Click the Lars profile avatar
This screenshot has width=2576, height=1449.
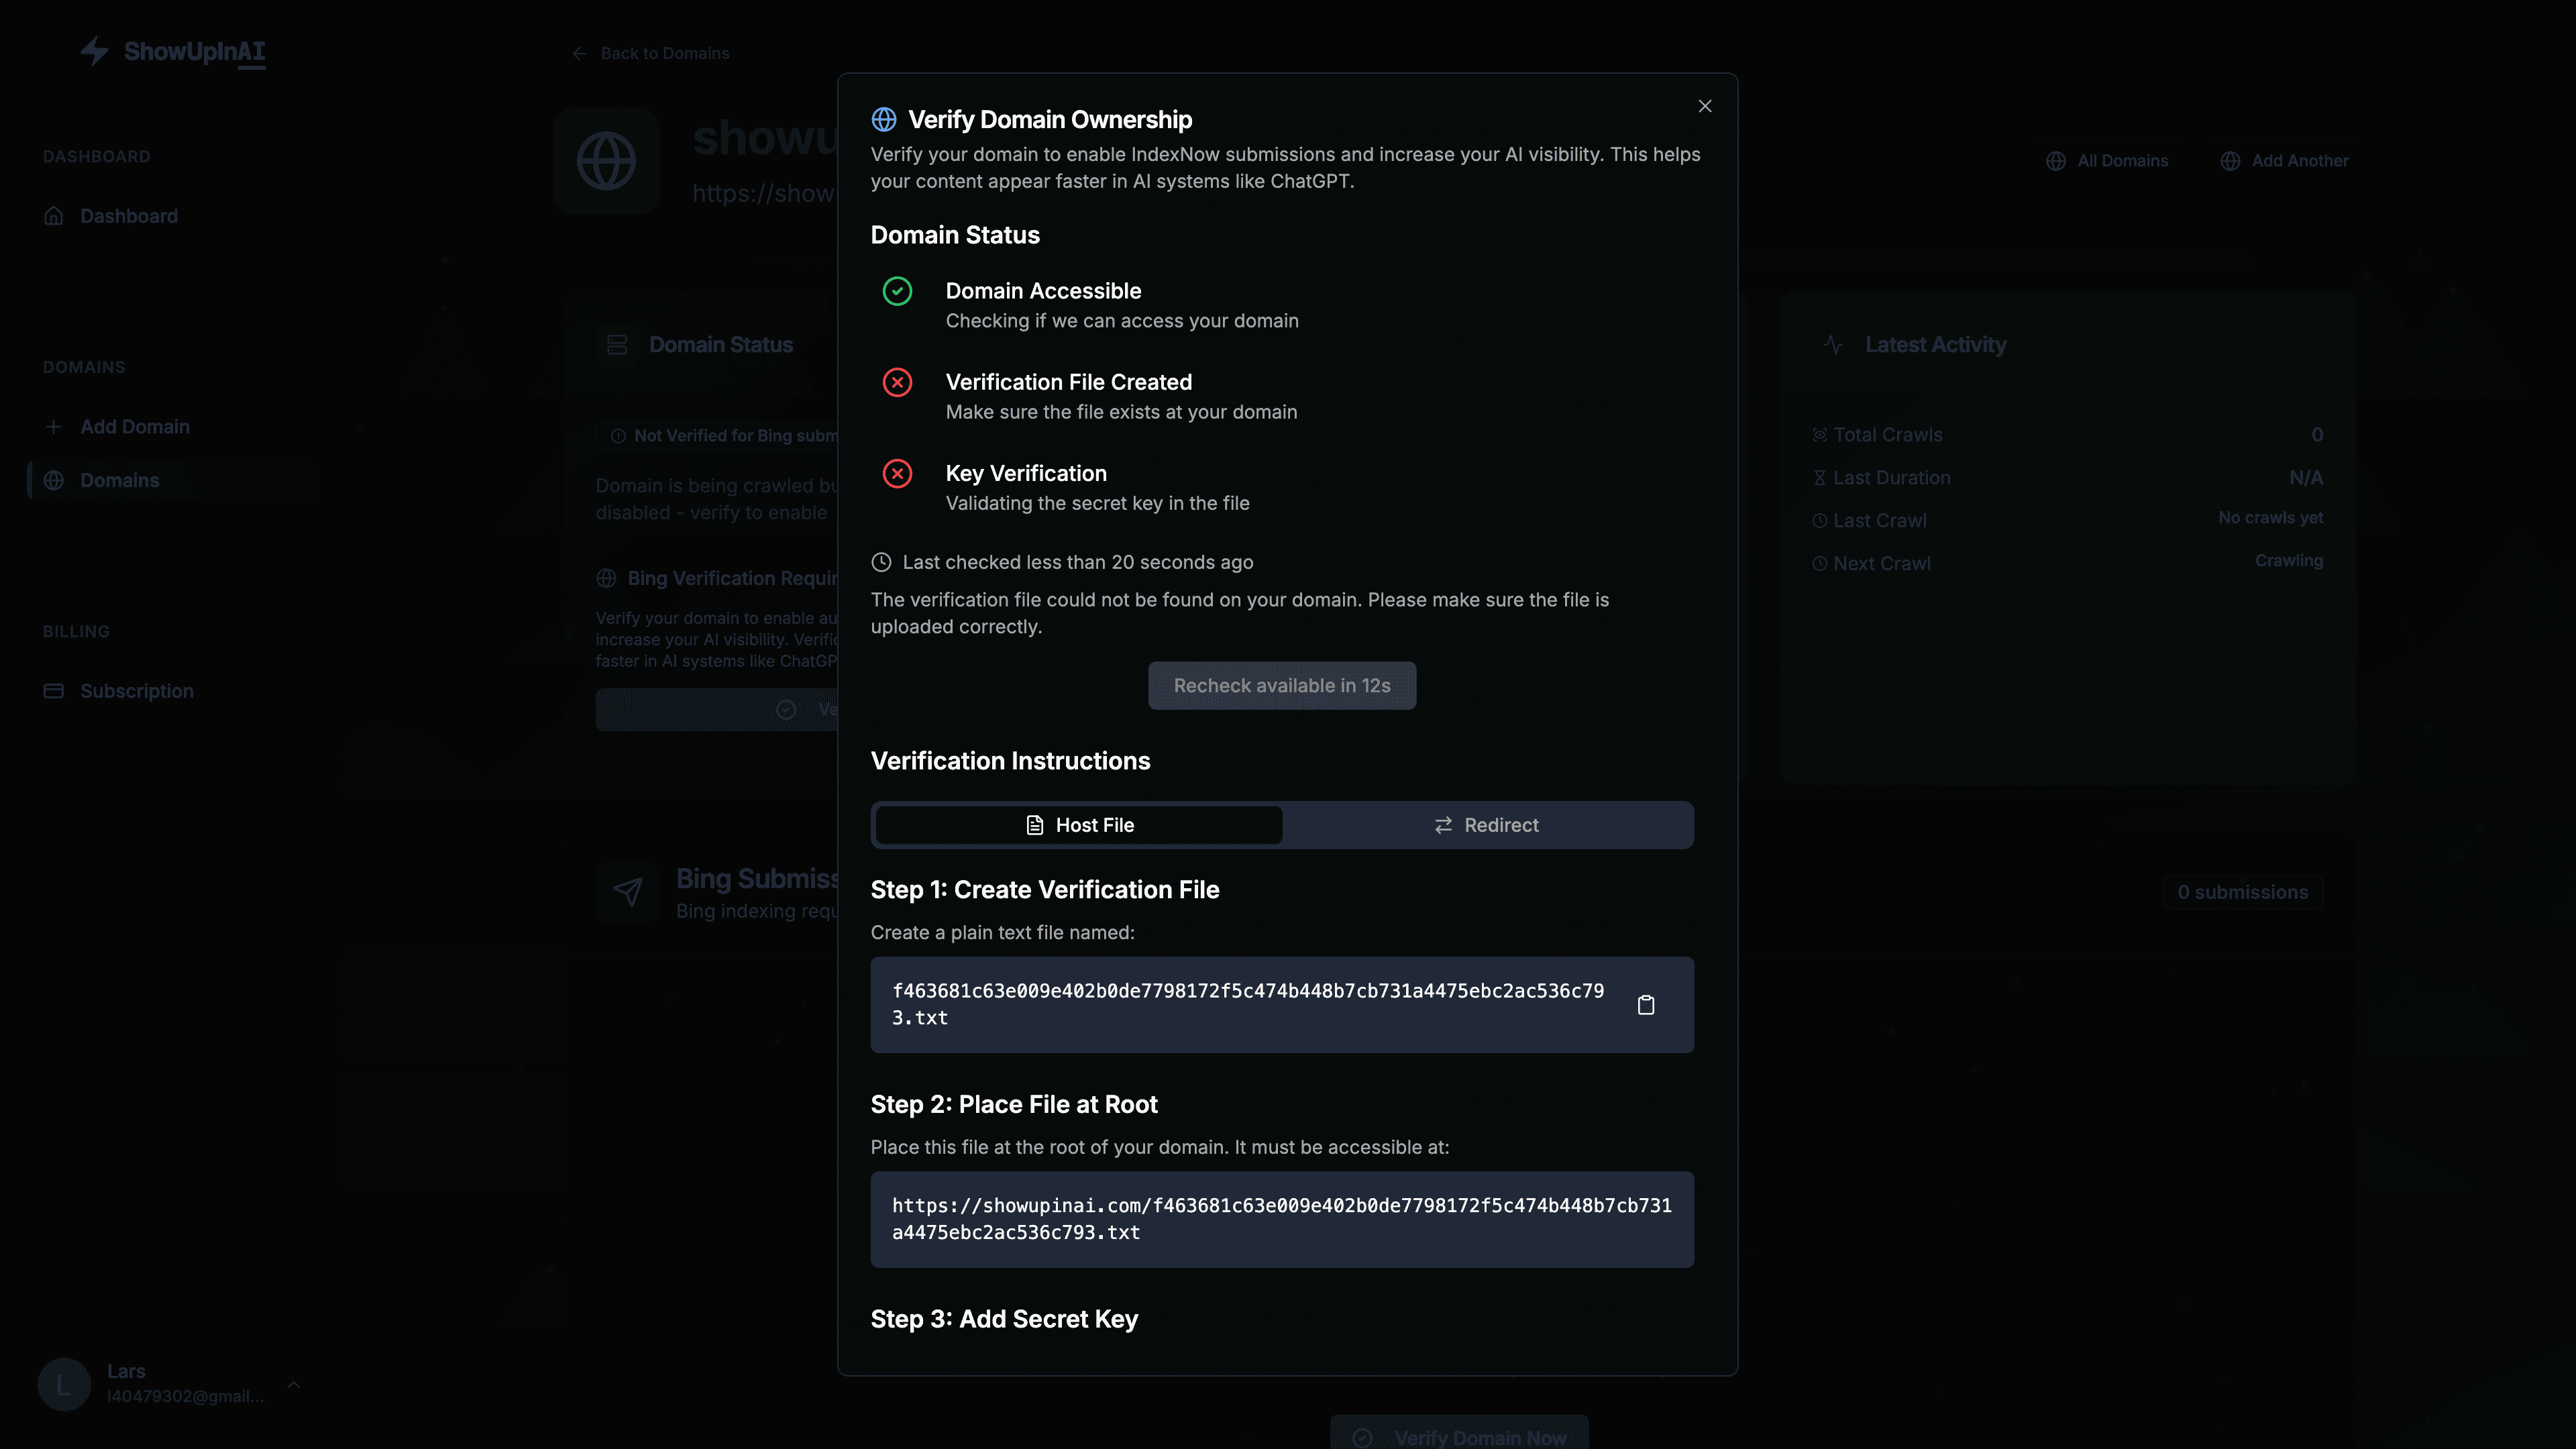[x=64, y=1384]
